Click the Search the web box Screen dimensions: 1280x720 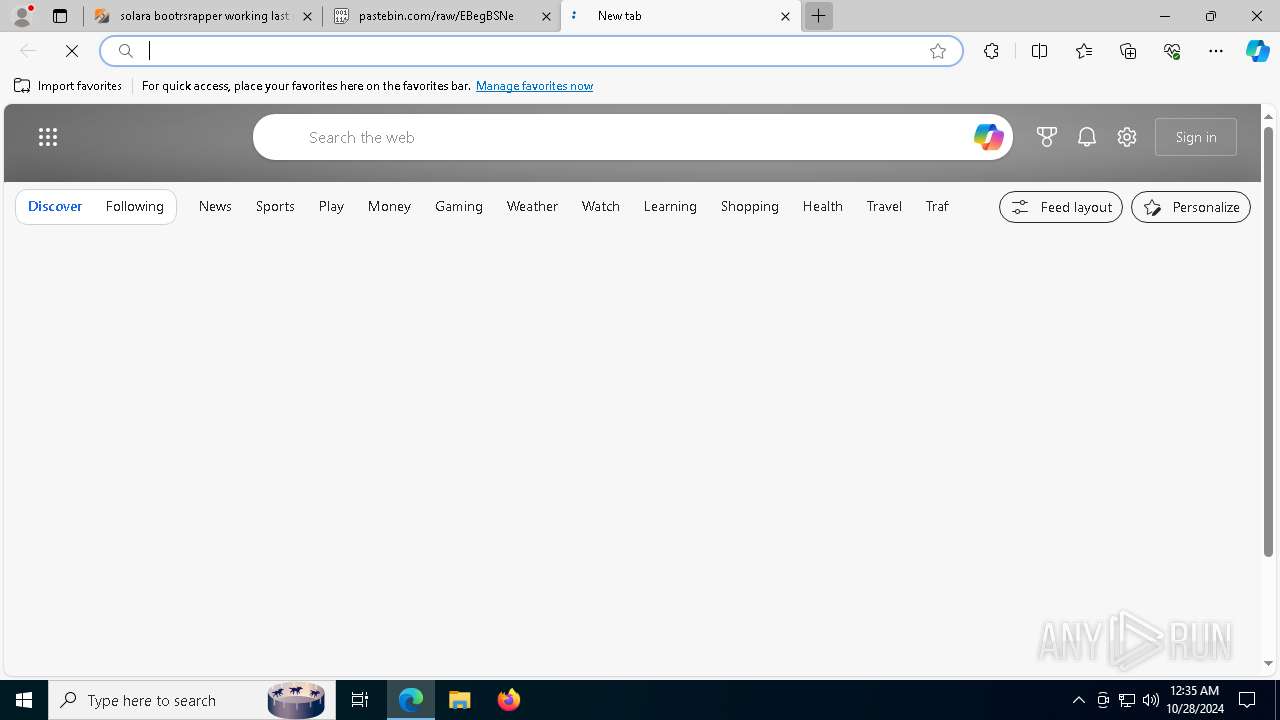click(x=633, y=137)
